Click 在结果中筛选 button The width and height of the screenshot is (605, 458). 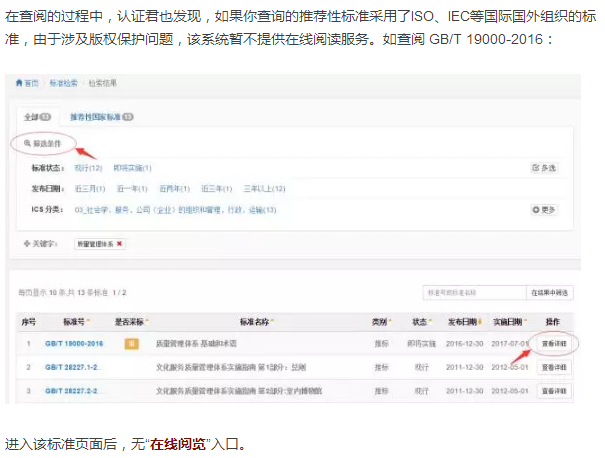(x=549, y=292)
